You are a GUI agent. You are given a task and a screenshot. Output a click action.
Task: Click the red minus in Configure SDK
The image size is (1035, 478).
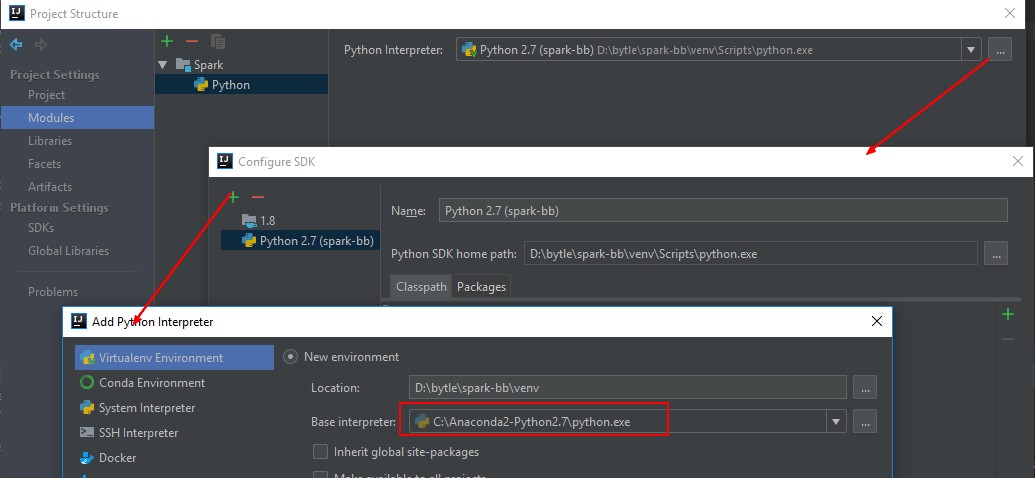coord(258,197)
